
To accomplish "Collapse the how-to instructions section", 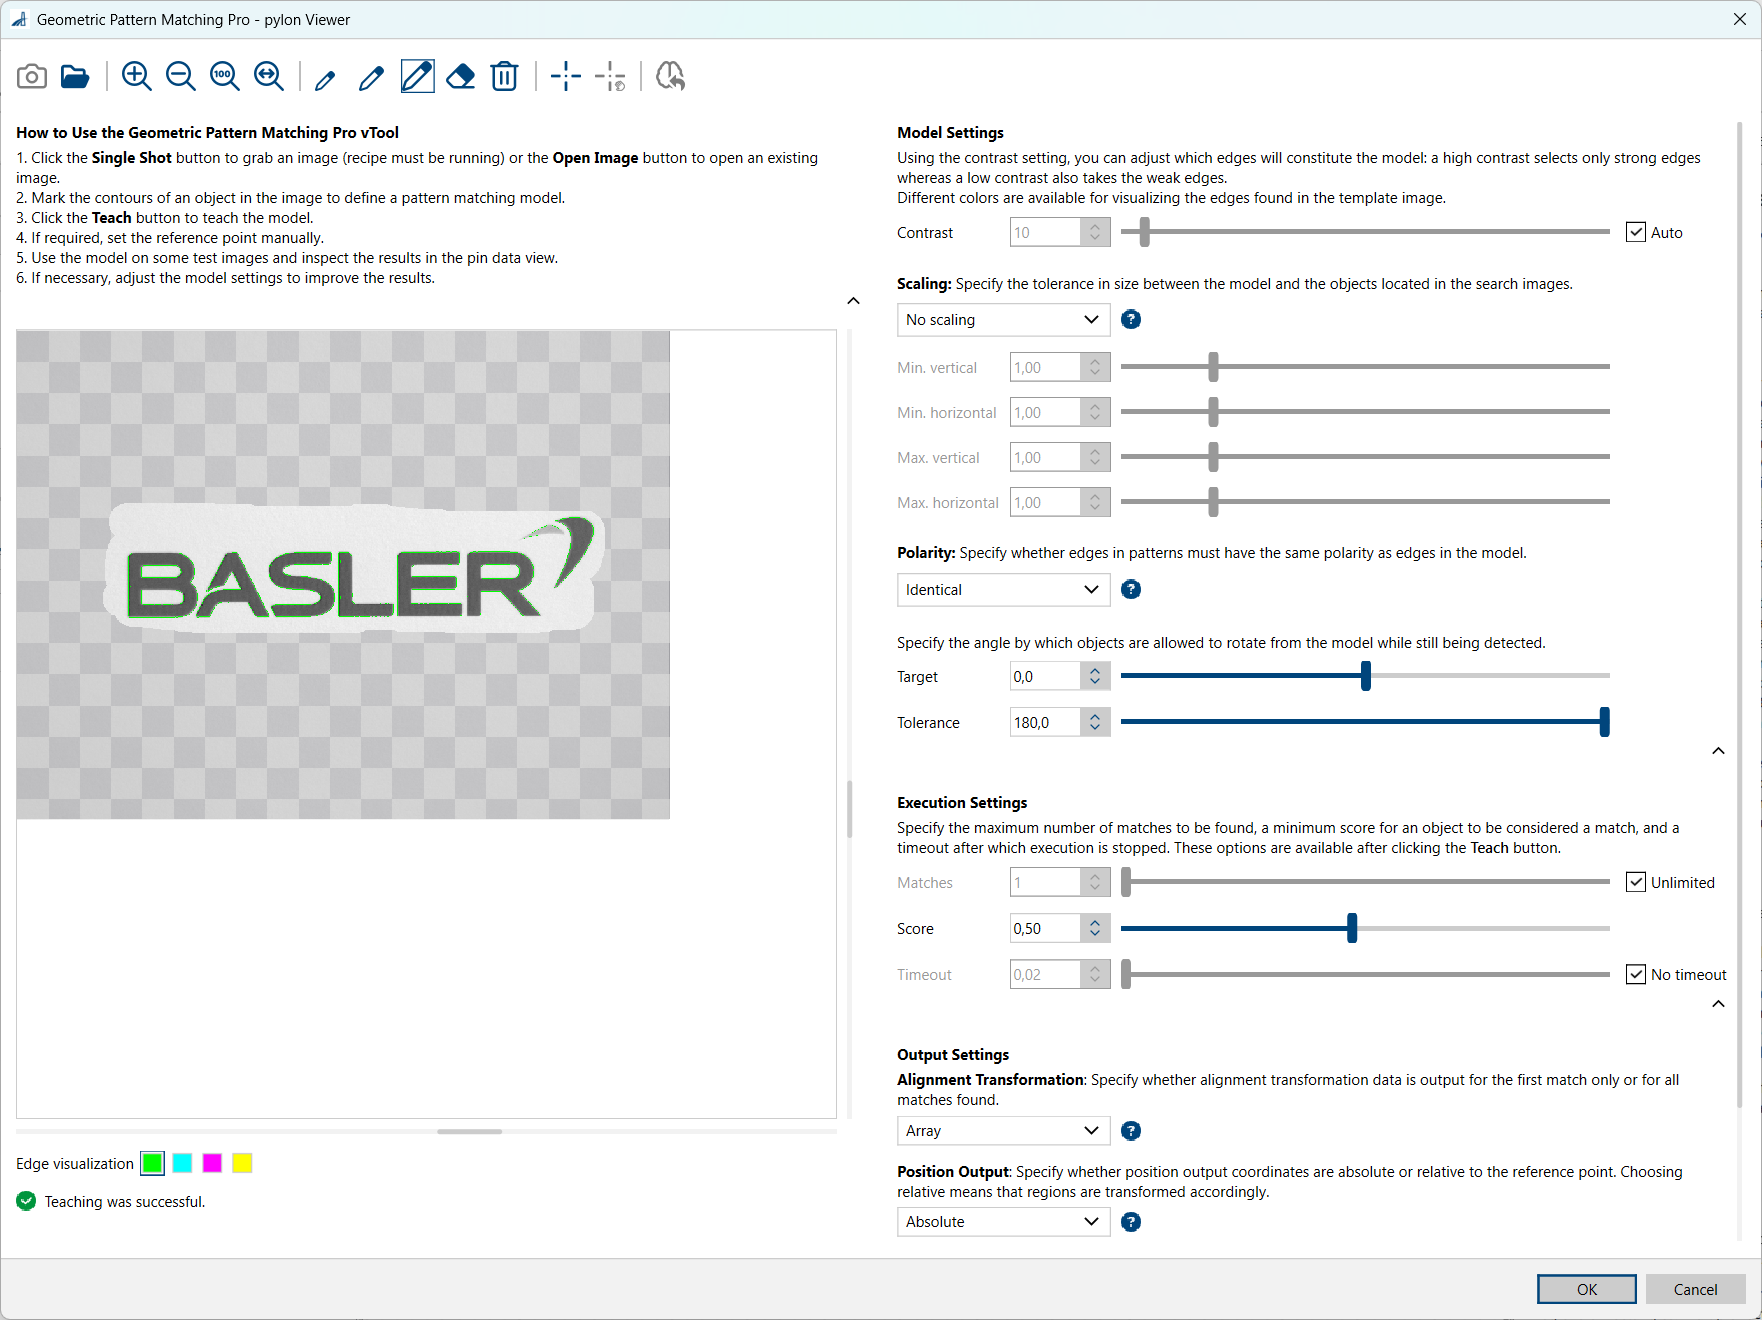I will point(853,301).
